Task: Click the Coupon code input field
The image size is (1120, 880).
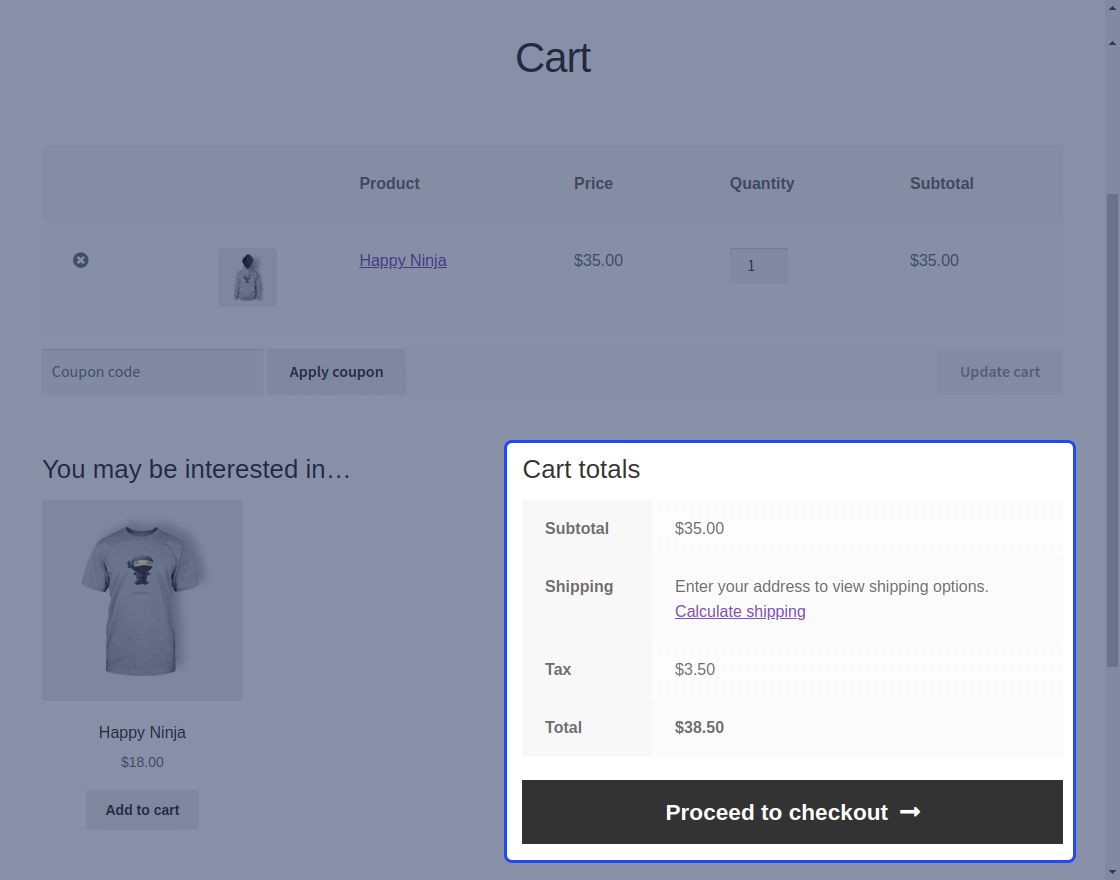Action: click(x=152, y=371)
